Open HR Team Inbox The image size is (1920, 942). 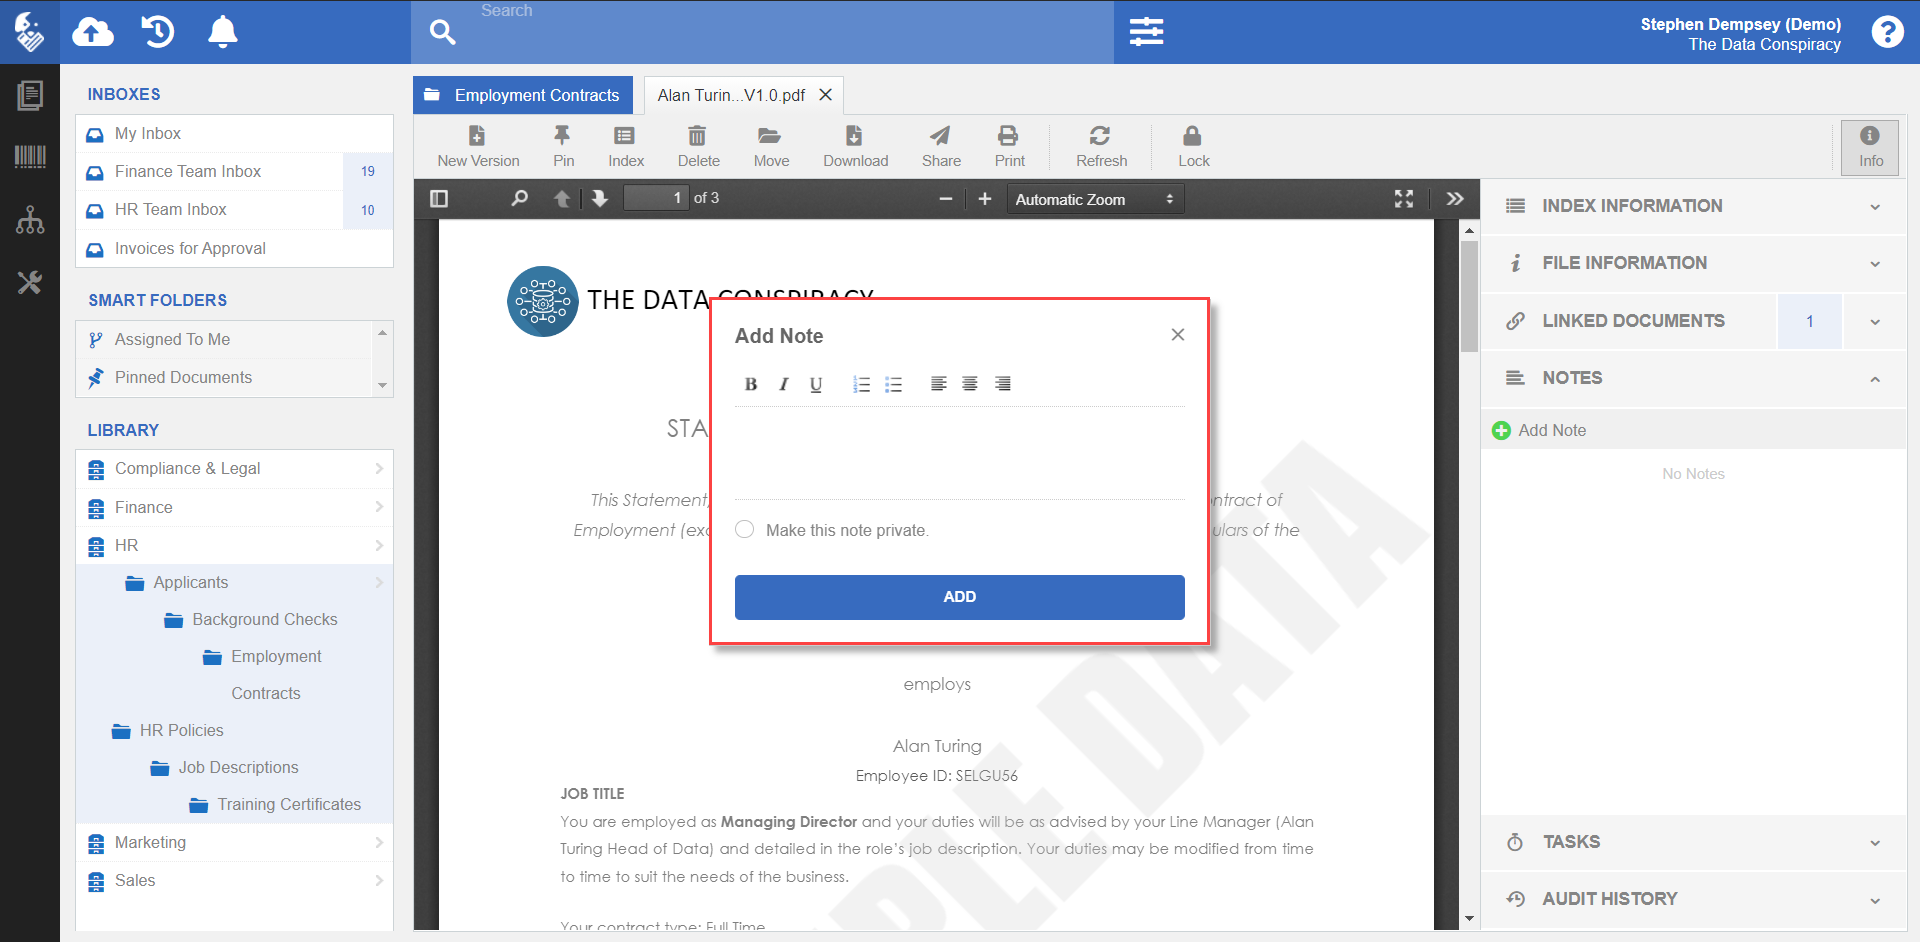(234, 210)
